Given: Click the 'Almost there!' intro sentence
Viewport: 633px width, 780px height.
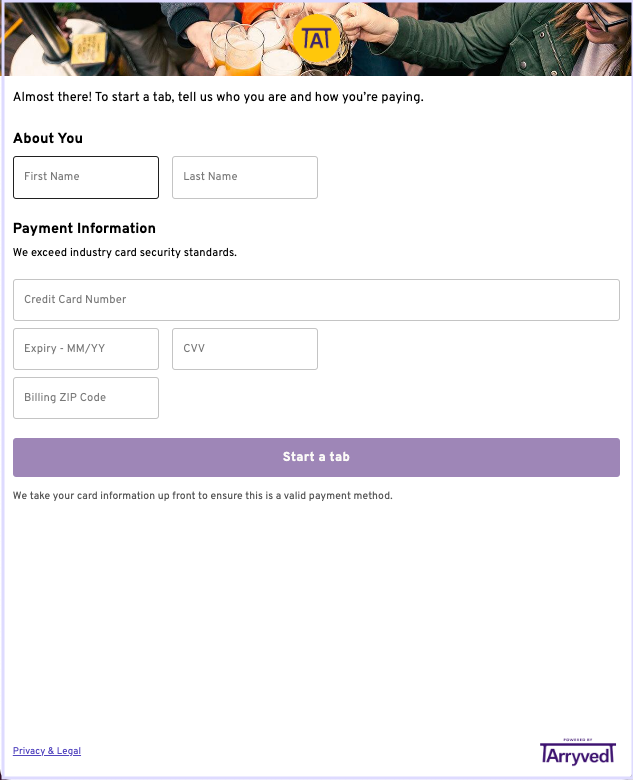Looking at the screenshot, I should coord(218,97).
